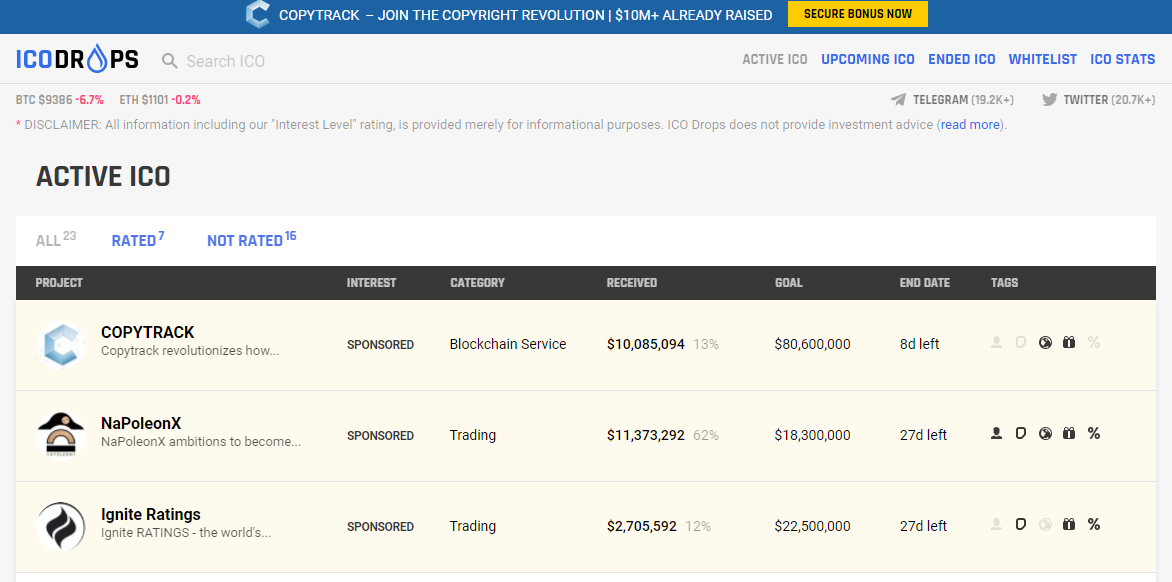Click the Twitter bird icon

pyautogui.click(x=1049, y=99)
